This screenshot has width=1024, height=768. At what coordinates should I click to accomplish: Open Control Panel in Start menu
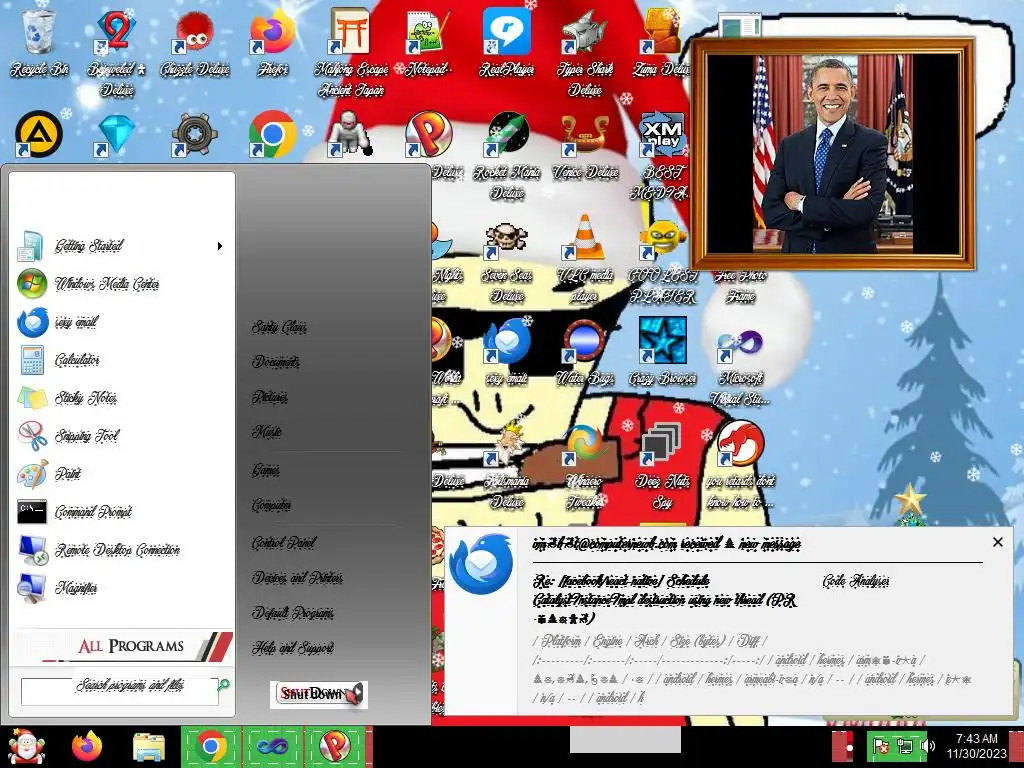click(284, 543)
